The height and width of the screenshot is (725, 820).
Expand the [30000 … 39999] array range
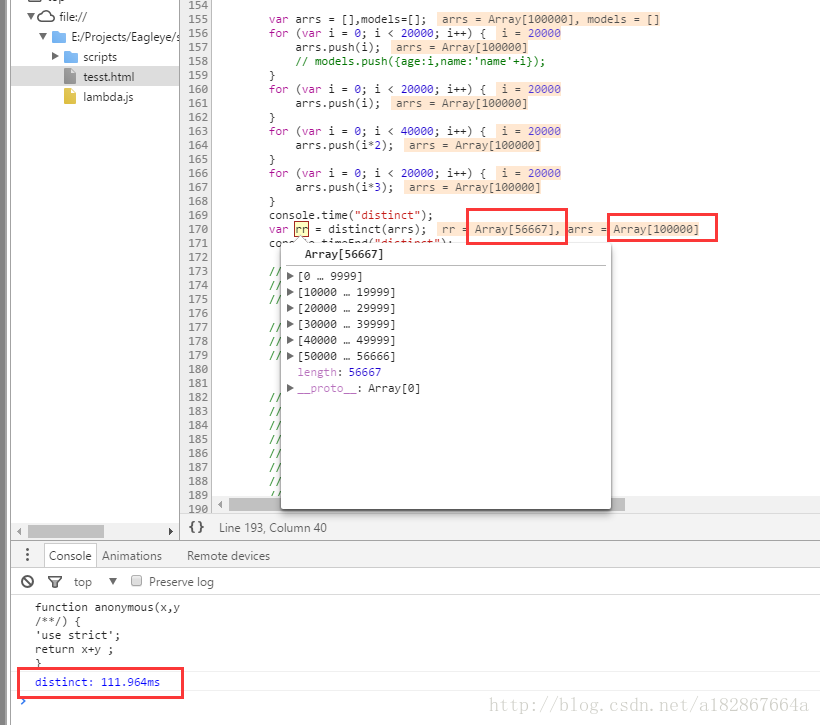click(x=290, y=324)
